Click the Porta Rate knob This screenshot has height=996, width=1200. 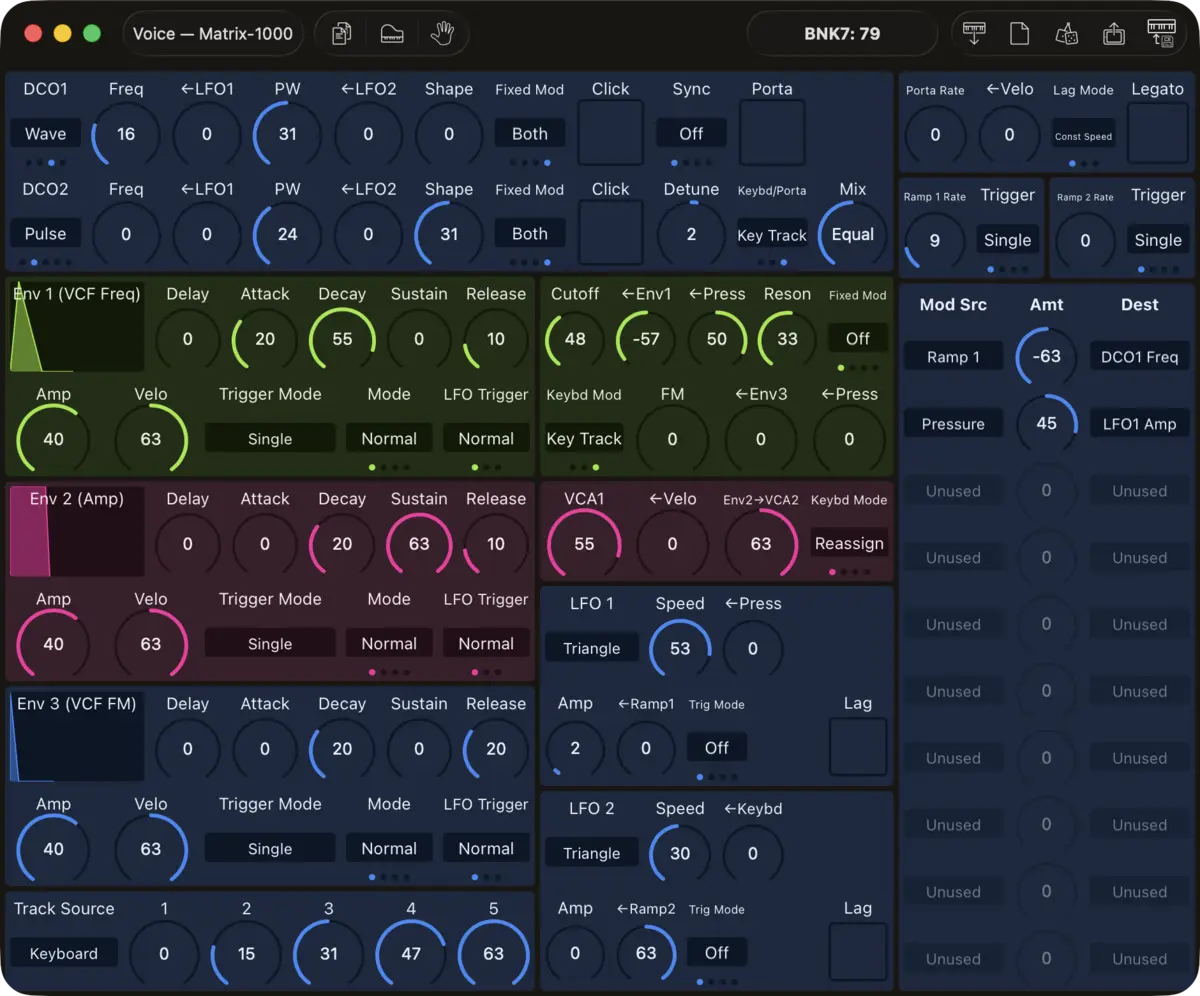coord(935,134)
